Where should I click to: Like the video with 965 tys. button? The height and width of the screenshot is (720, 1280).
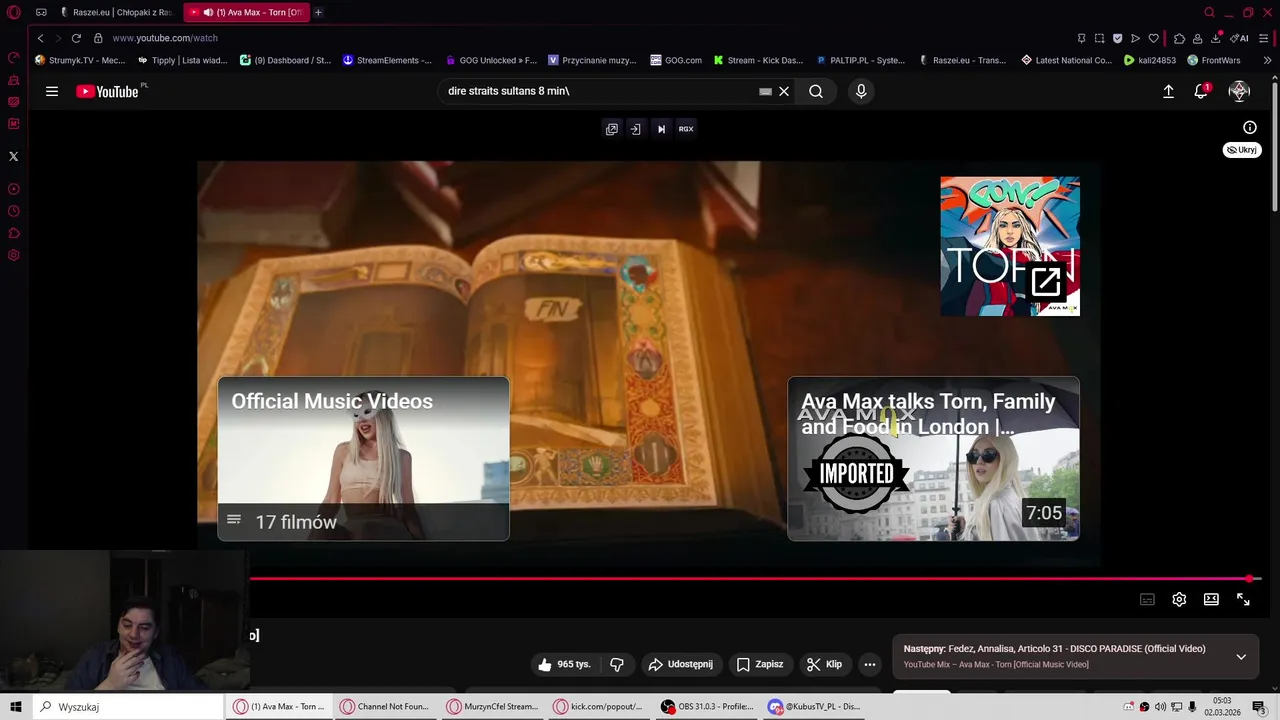point(564,664)
